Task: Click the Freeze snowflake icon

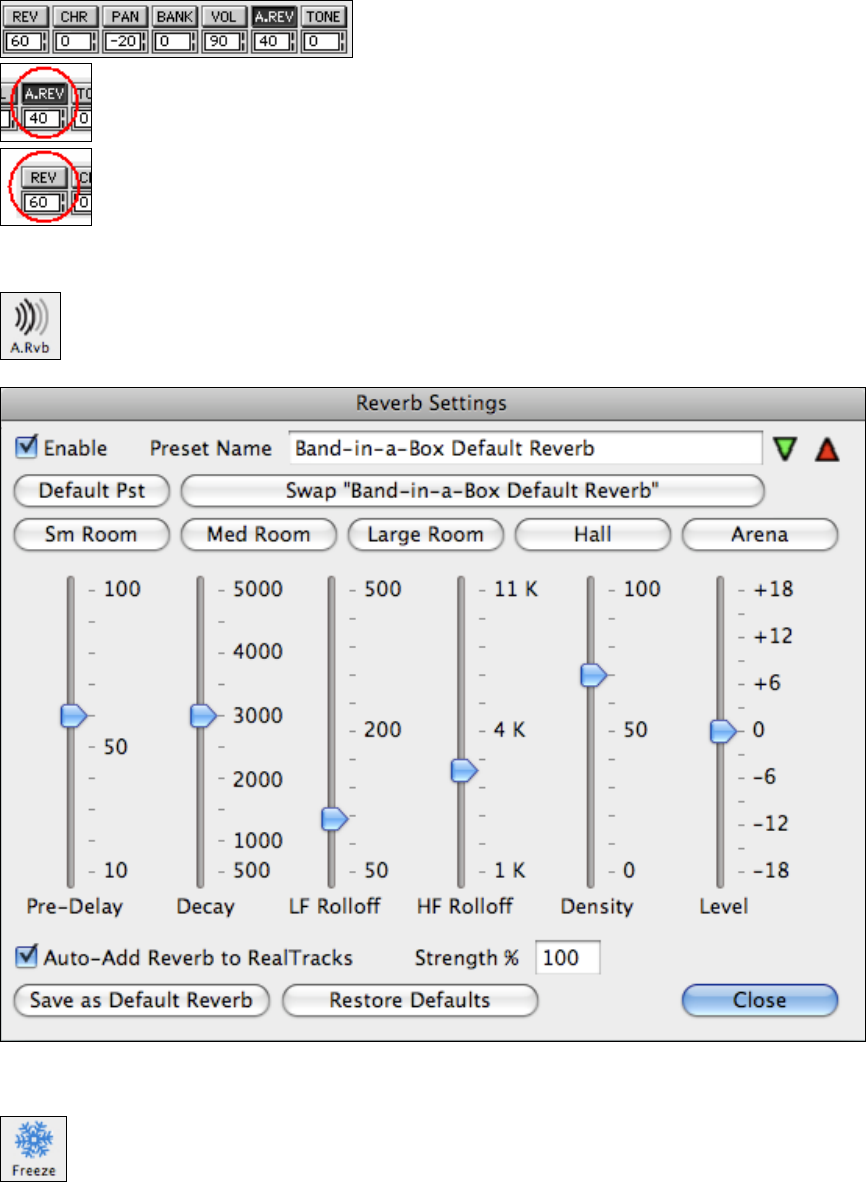Action: (x=33, y=1148)
